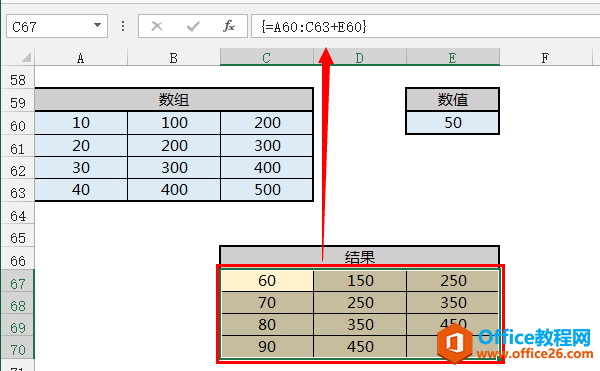
Task: Select cell A61 containing 20
Action: [x=81, y=145]
